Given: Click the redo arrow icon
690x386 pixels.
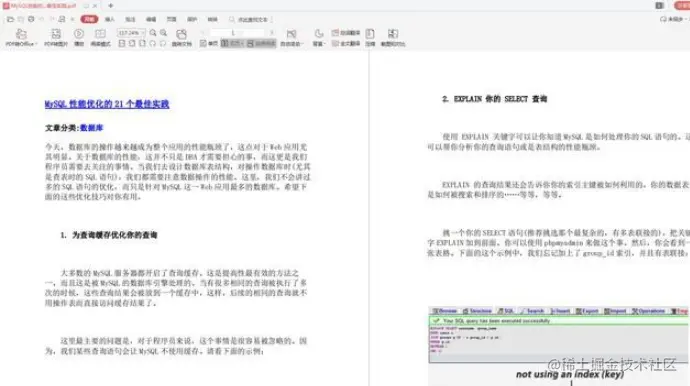Looking at the screenshot, I should [52, 19].
